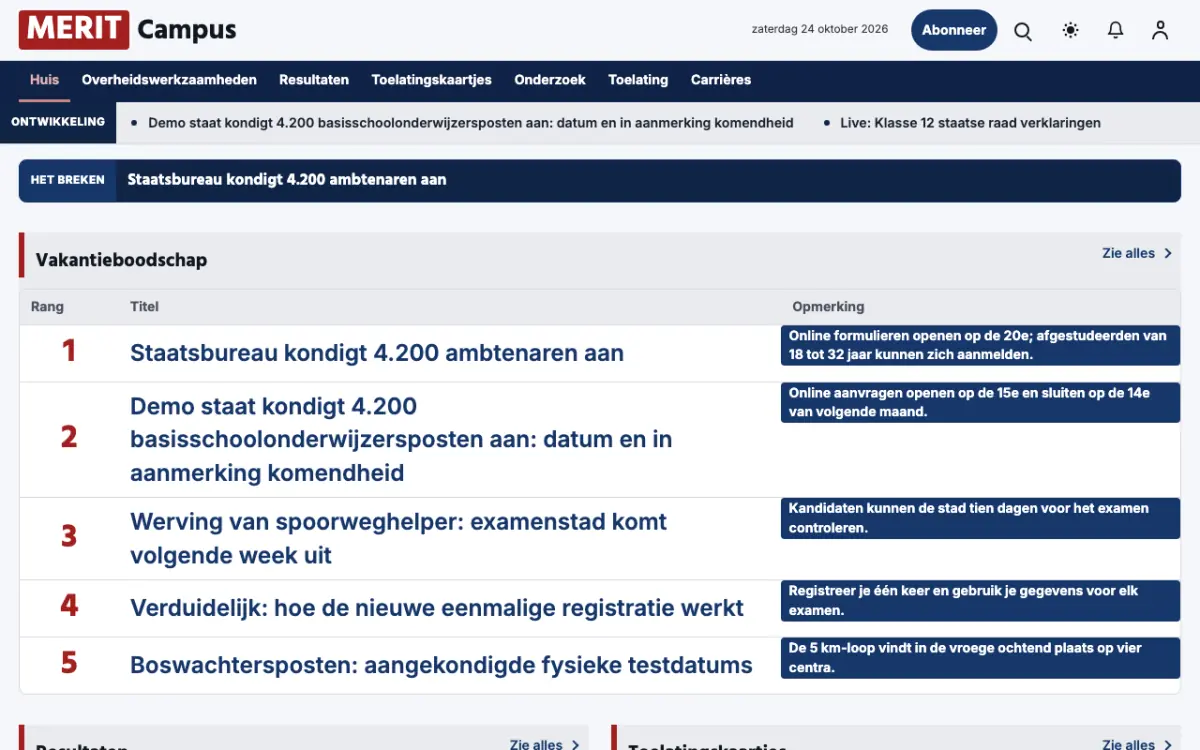Click Zie alles in Toelatingskaartjes section
The width and height of the screenshot is (1200, 750).
(x=1128, y=745)
